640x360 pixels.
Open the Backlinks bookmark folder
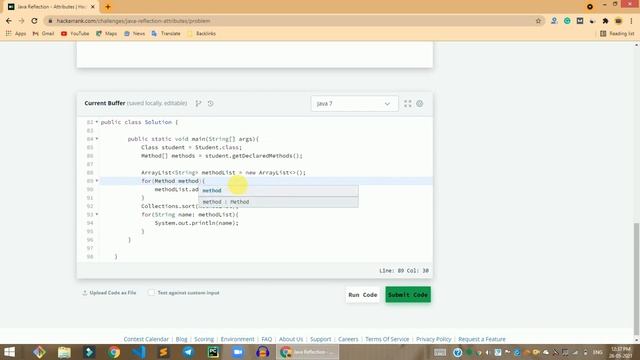tap(202, 33)
